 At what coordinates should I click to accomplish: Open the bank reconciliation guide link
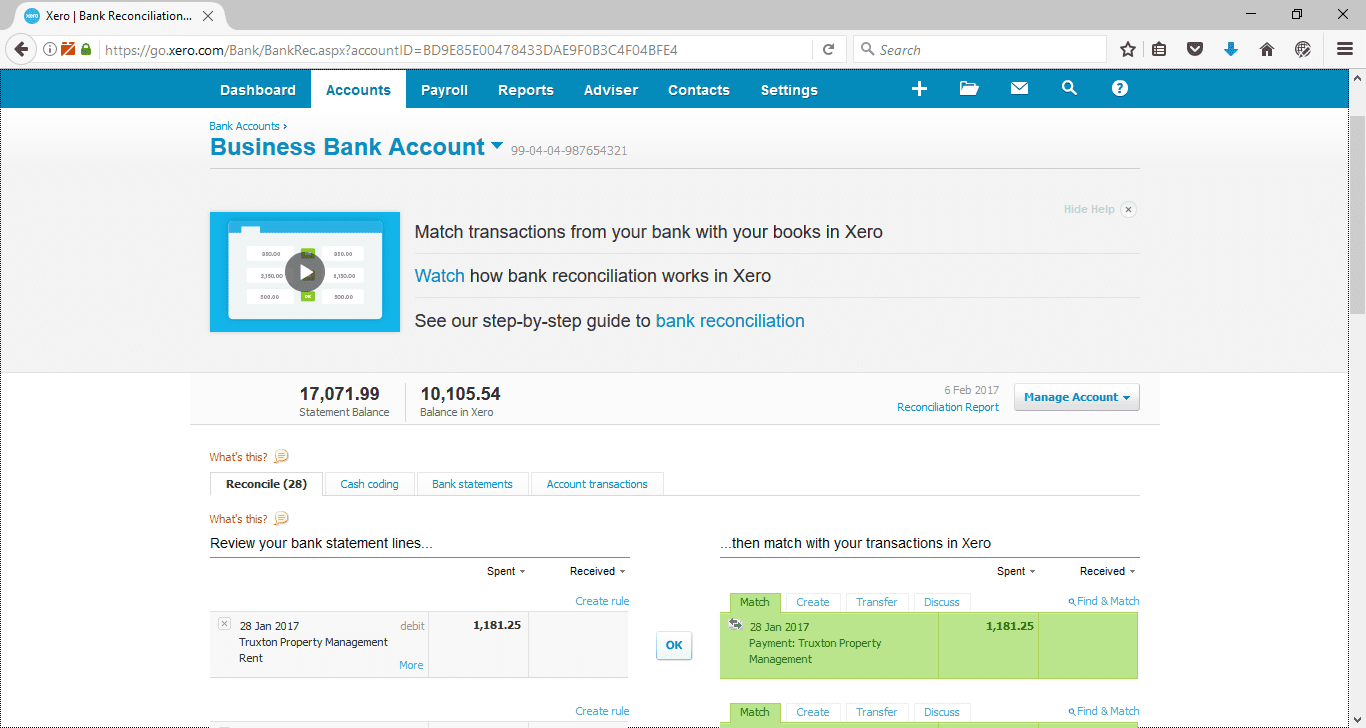pos(730,321)
